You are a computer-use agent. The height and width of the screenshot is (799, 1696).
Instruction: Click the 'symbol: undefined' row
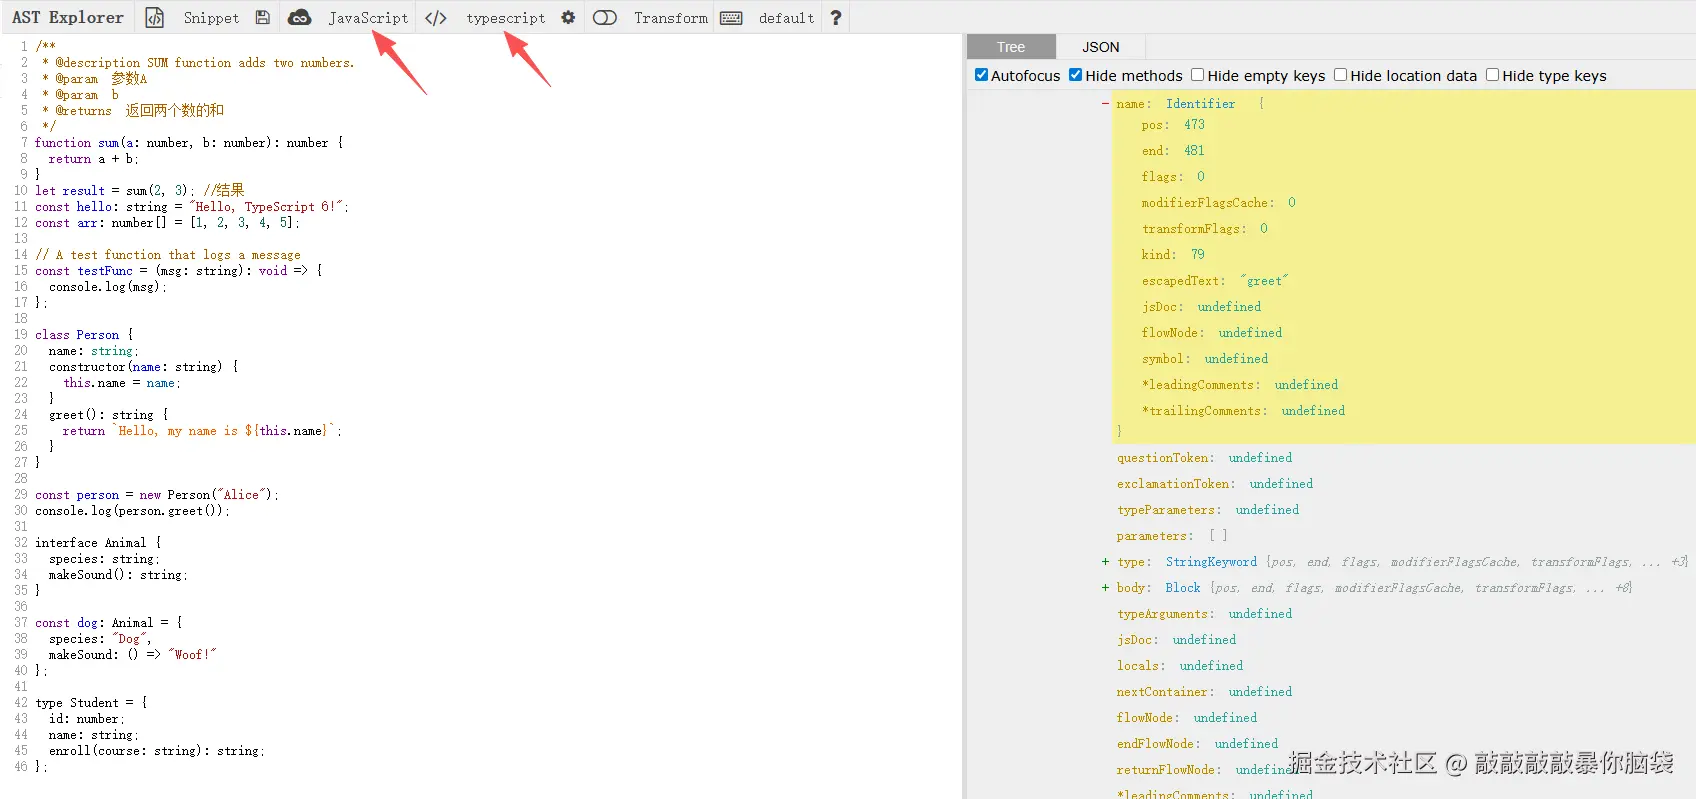click(x=1205, y=359)
